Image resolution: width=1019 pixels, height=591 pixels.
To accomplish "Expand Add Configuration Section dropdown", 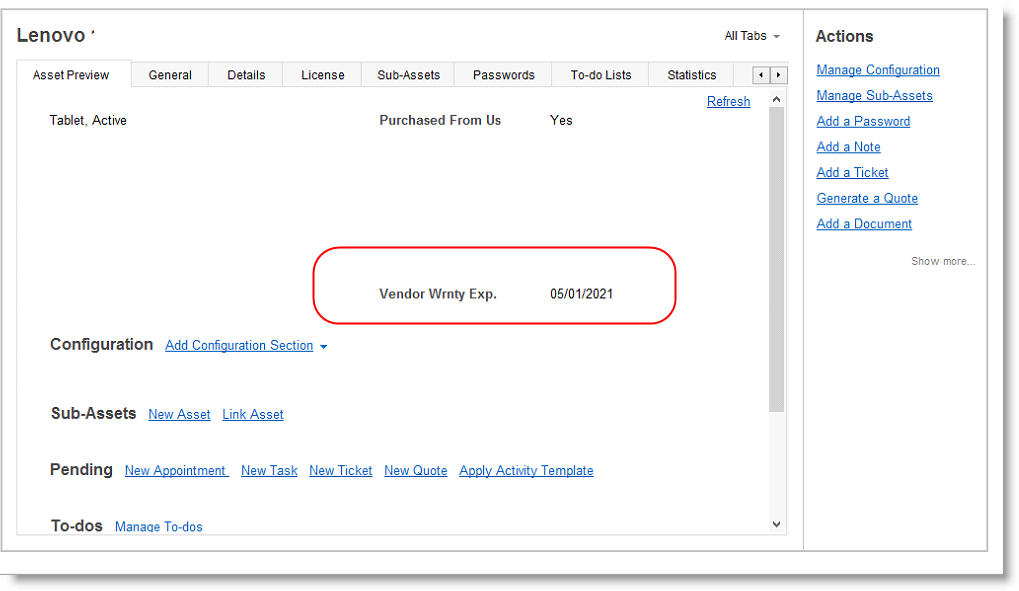I will point(246,346).
